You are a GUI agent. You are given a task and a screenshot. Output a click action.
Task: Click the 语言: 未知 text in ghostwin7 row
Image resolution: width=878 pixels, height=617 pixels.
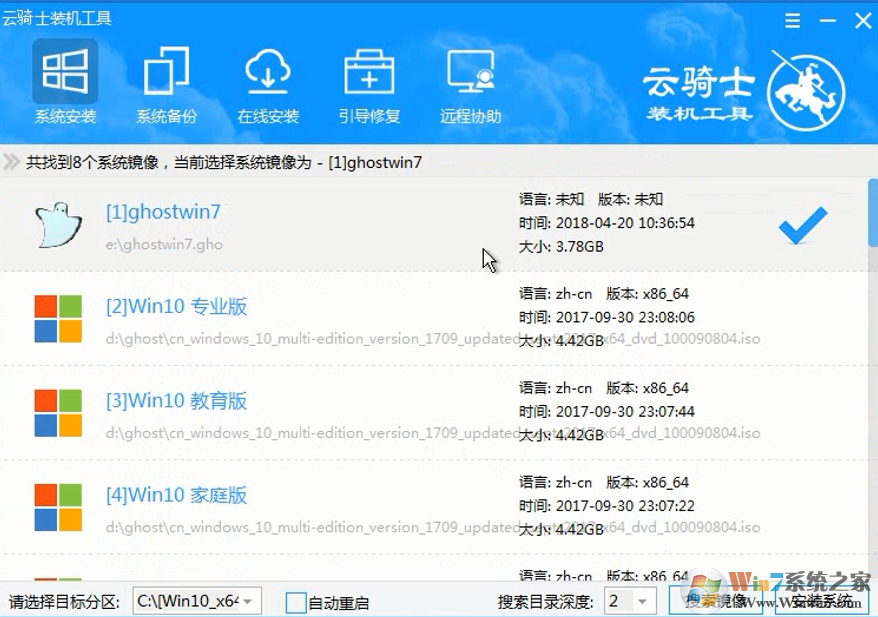[552, 199]
